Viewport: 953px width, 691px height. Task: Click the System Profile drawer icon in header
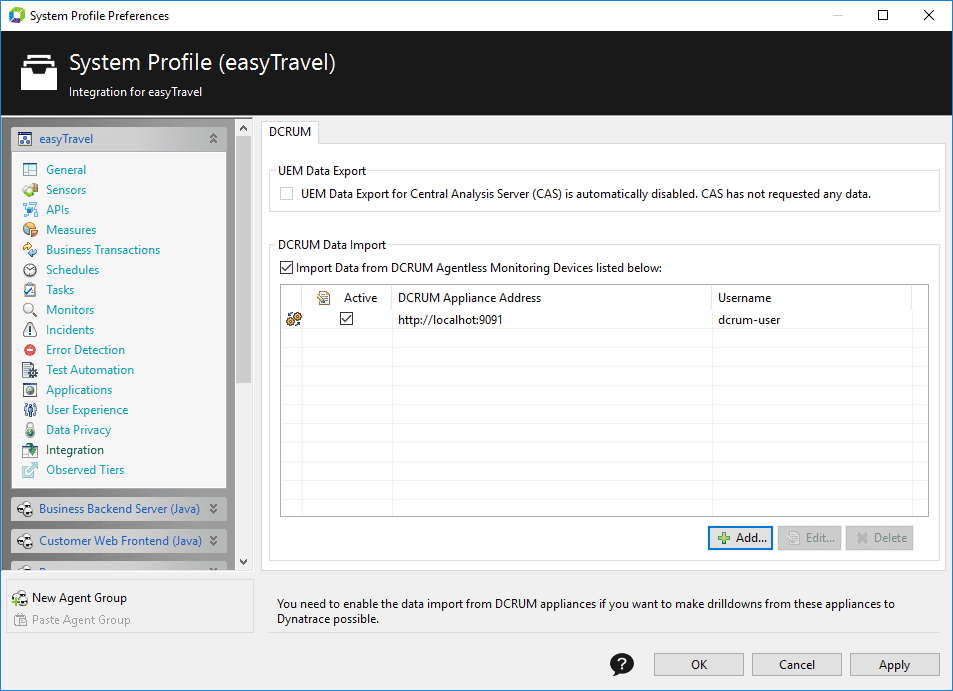pyautogui.click(x=39, y=72)
